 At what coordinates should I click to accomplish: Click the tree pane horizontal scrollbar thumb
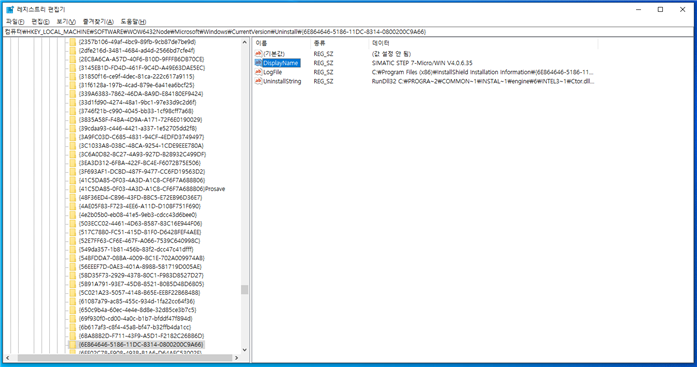[x=124, y=358]
